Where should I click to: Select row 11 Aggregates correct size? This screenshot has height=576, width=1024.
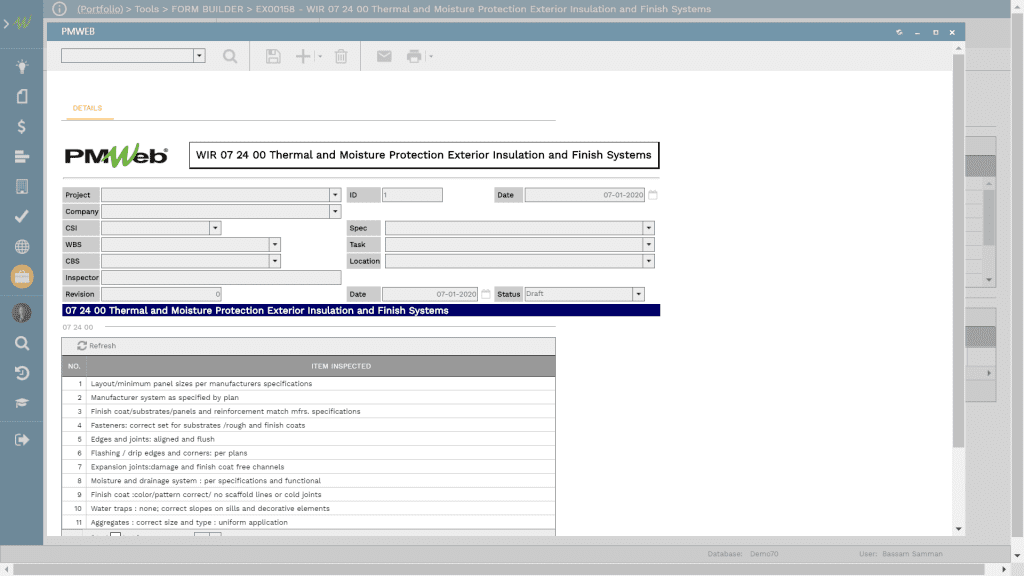[x=308, y=522]
